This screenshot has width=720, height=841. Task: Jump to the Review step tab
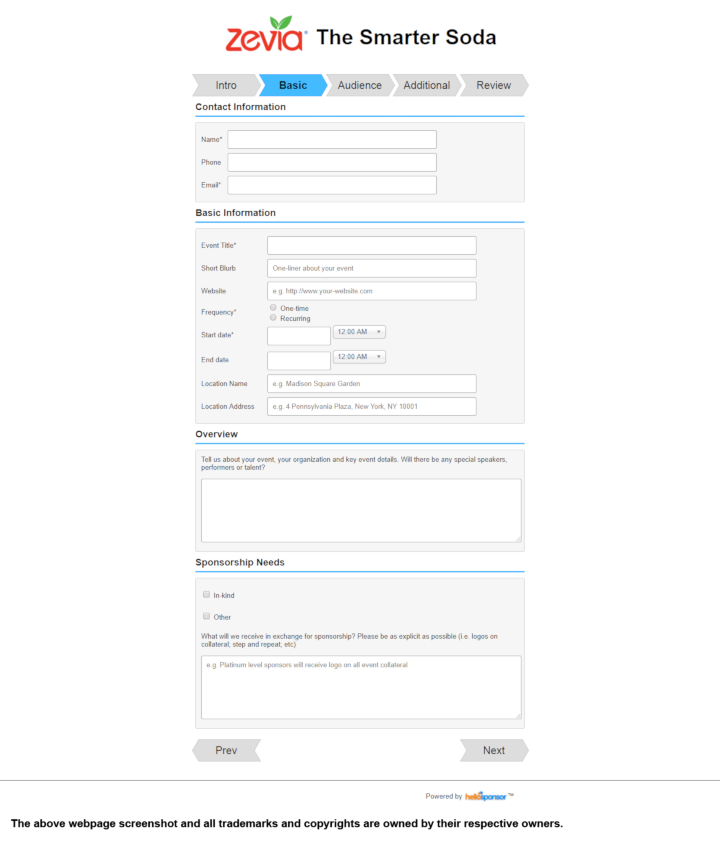(x=493, y=85)
